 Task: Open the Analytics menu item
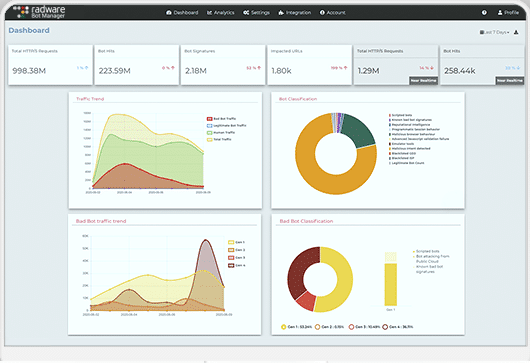pyautogui.click(x=220, y=13)
